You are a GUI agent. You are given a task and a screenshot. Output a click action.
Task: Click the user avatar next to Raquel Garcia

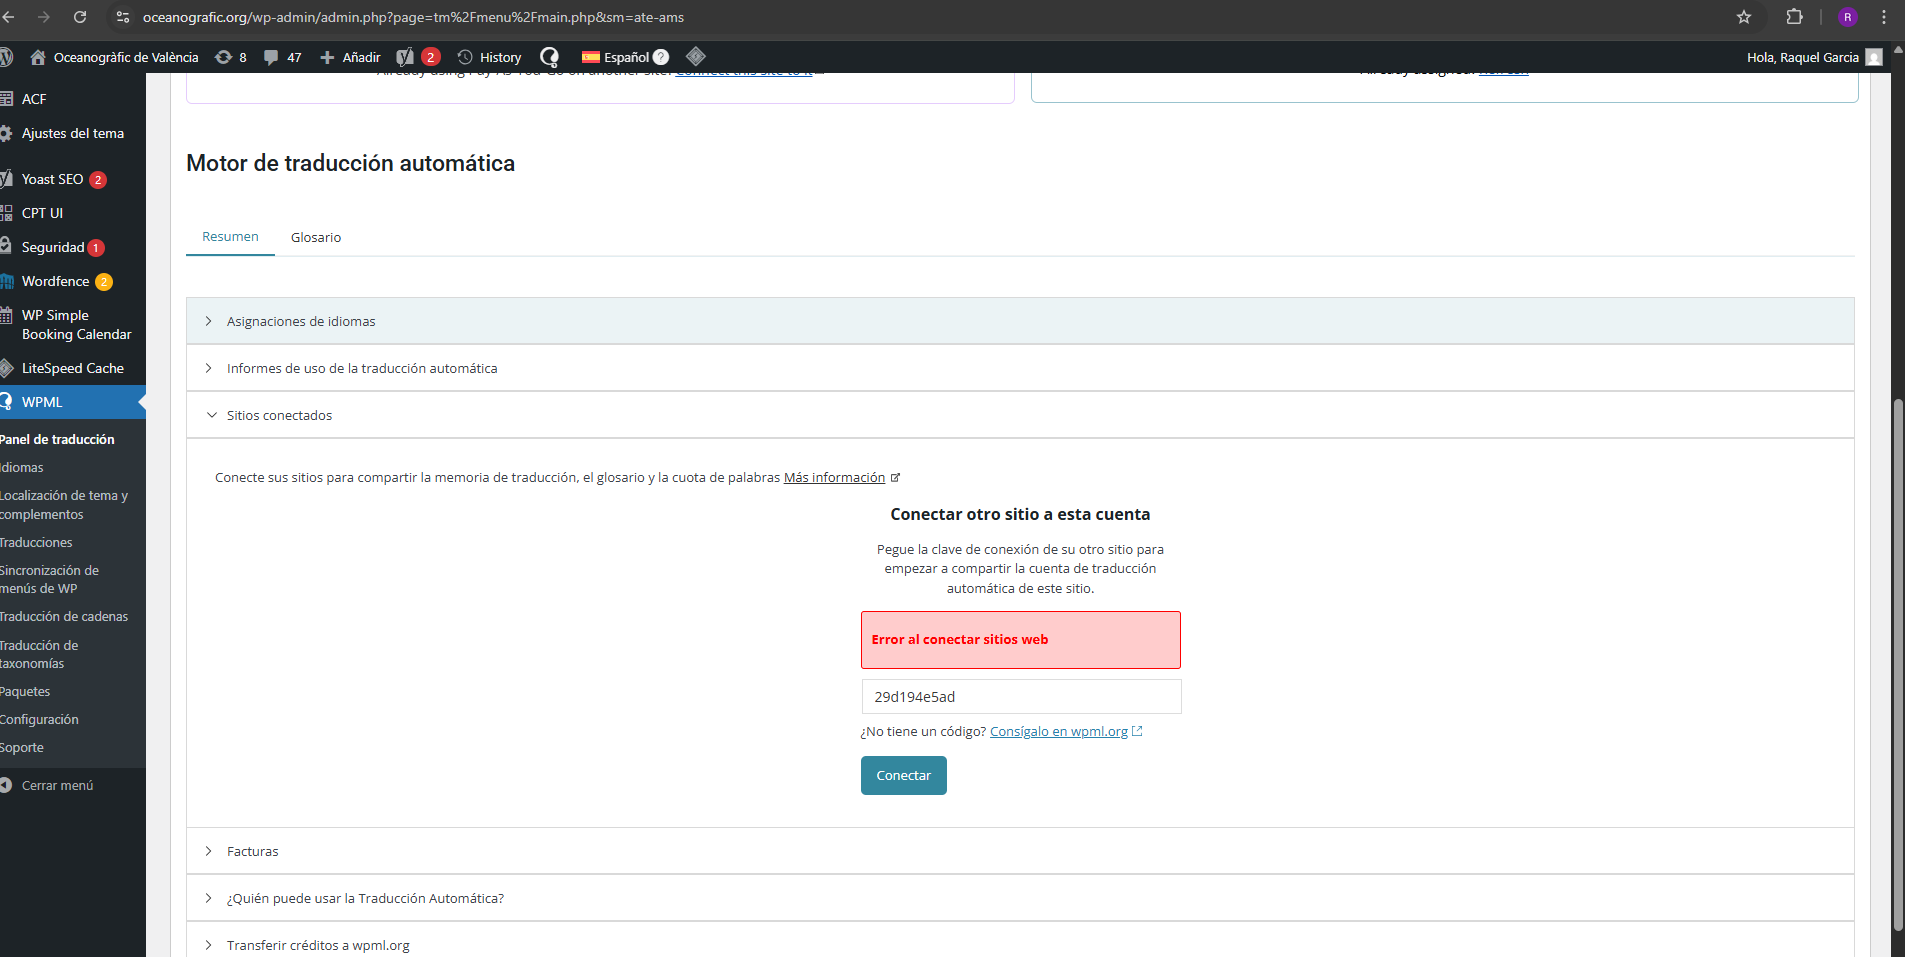point(1874,57)
